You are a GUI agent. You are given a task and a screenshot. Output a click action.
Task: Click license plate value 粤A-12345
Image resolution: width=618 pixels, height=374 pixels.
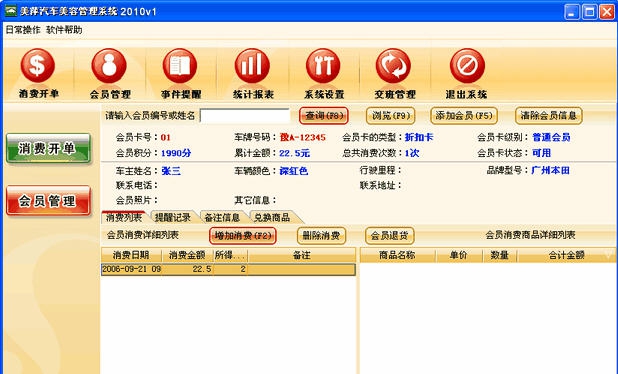[x=303, y=137]
